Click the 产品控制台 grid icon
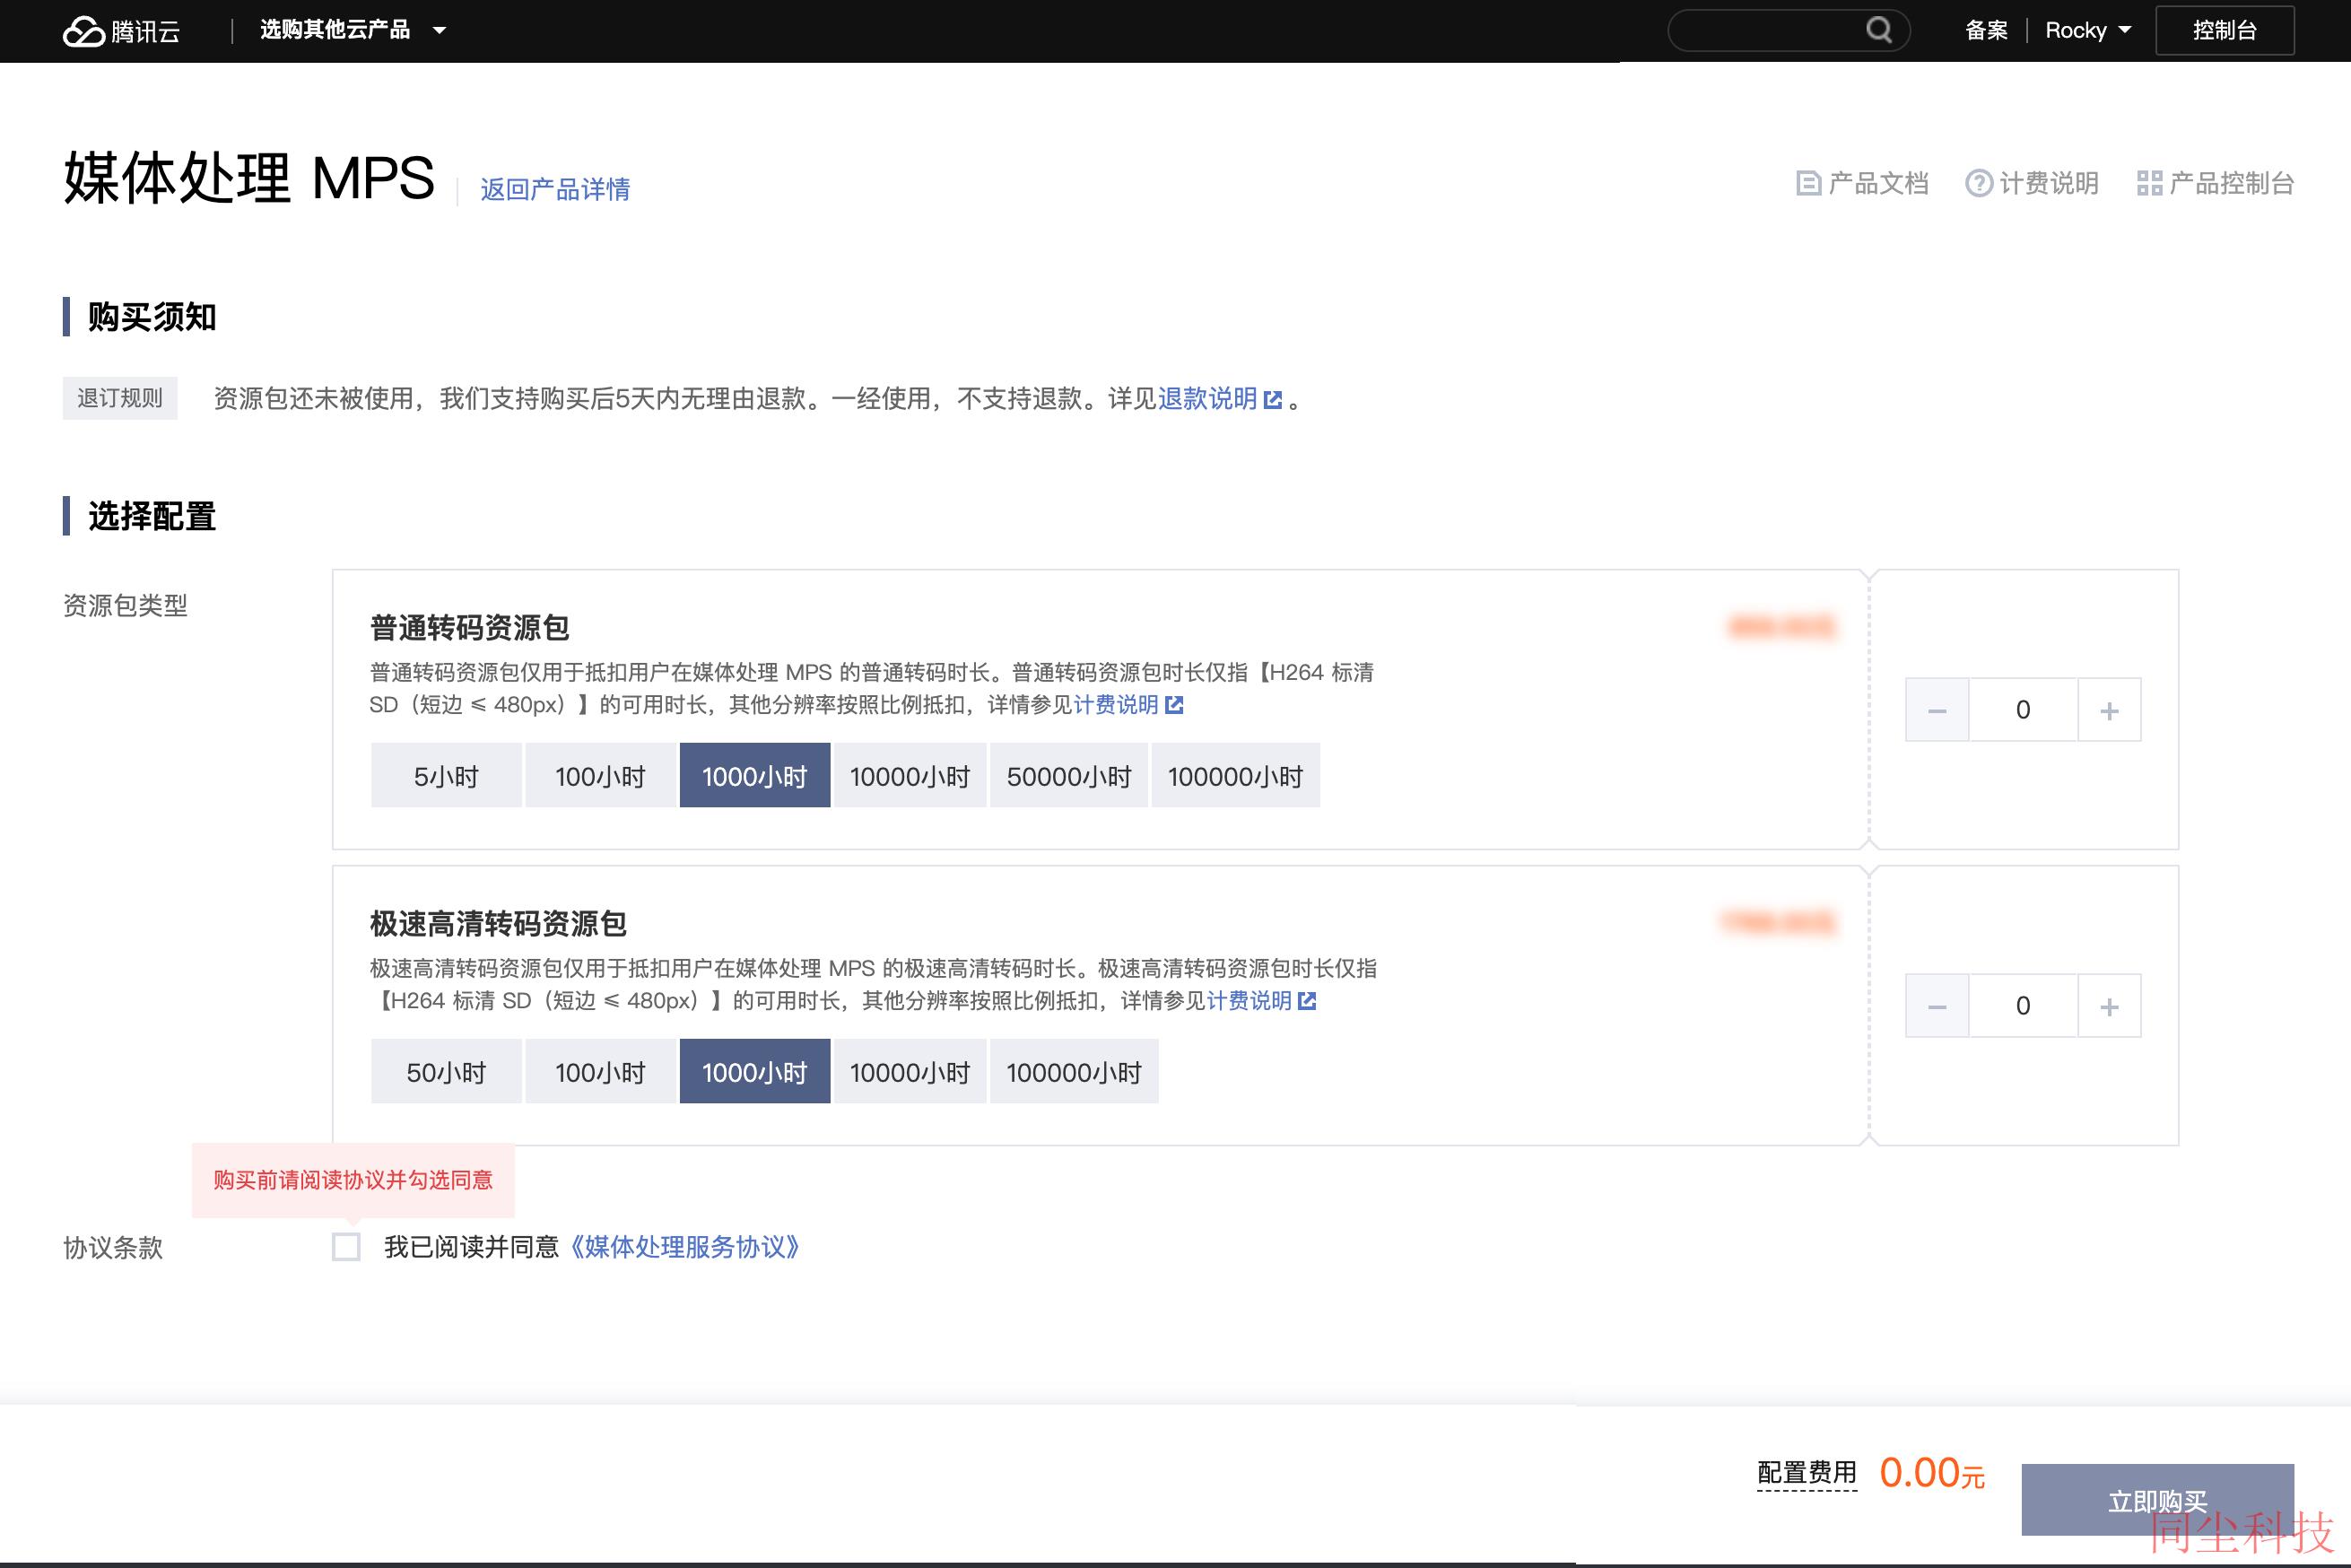Viewport: 2351px width, 1568px height. pyautogui.click(x=2149, y=183)
